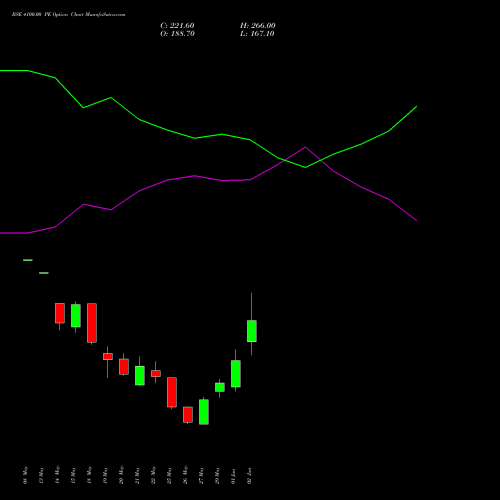Click the 08 May date label
This screenshot has height=500, width=500.
pyautogui.click(x=26, y=475)
